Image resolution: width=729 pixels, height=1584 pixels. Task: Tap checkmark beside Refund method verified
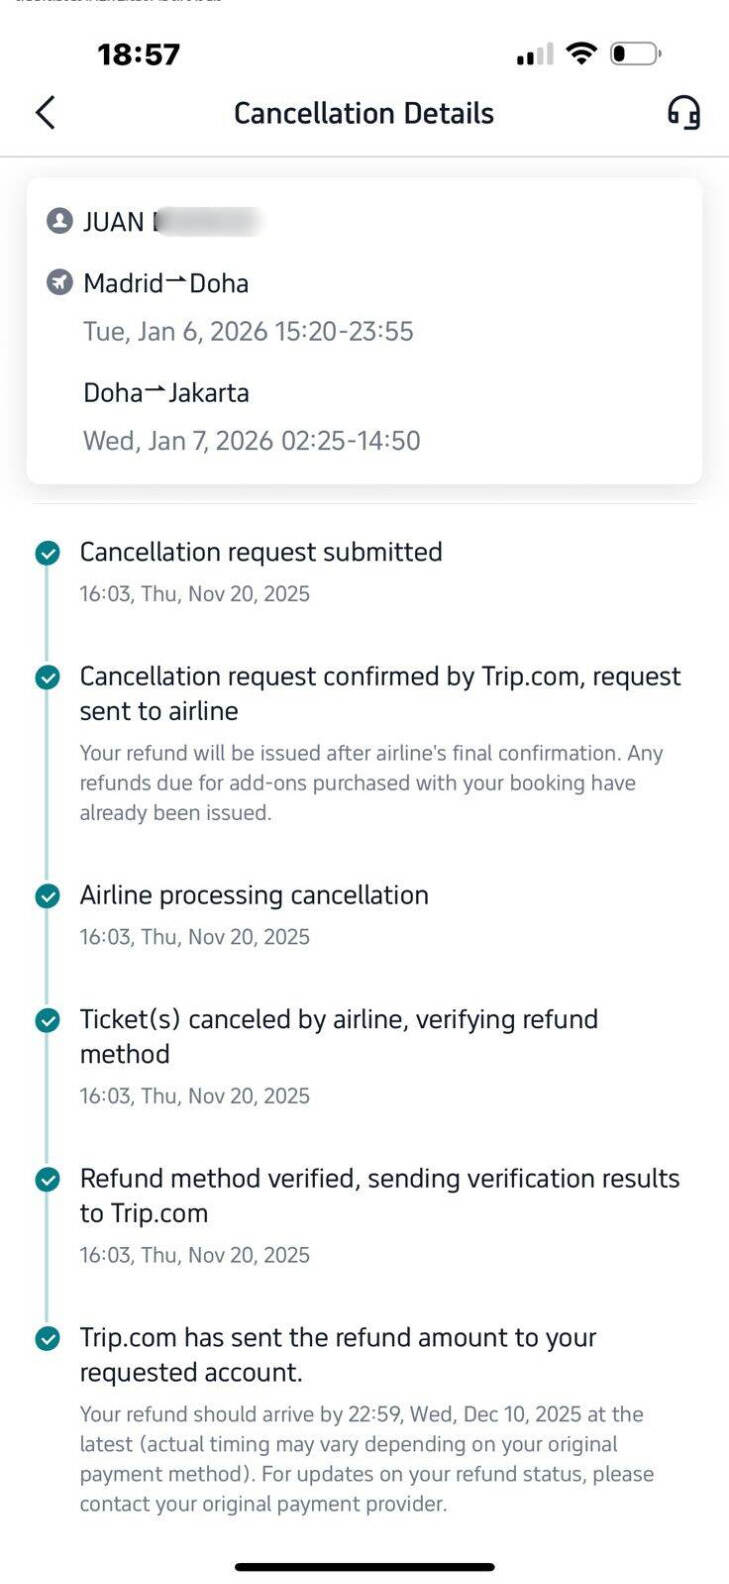click(x=47, y=1179)
